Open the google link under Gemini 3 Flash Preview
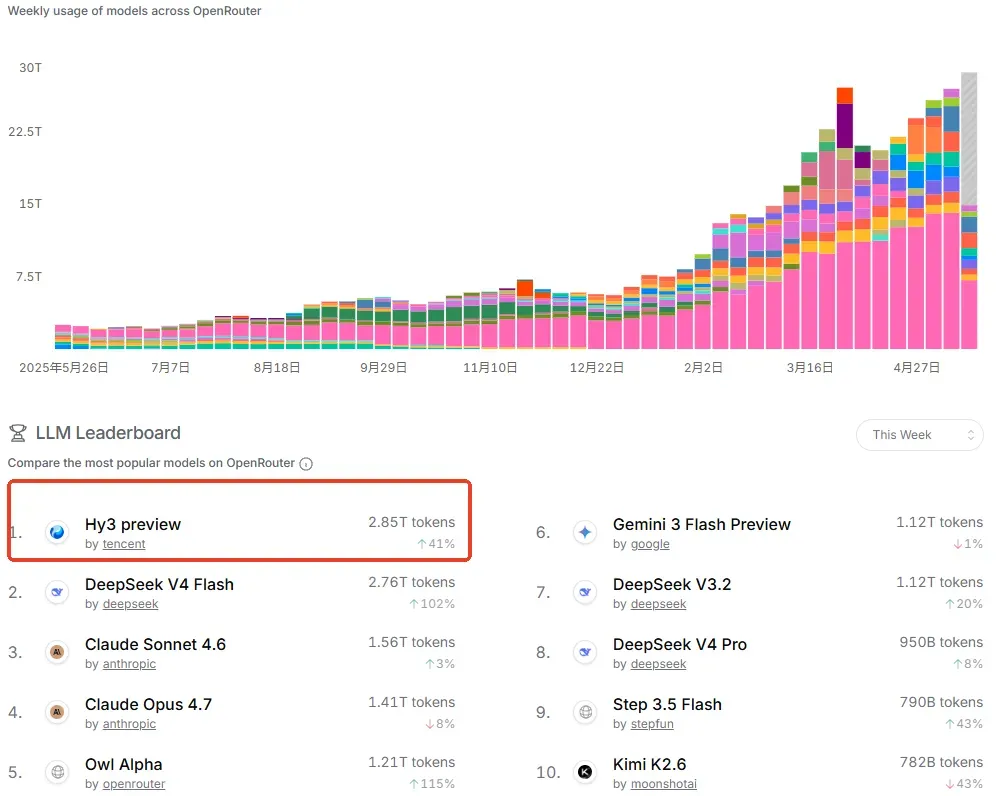 pyautogui.click(x=650, y=544)
